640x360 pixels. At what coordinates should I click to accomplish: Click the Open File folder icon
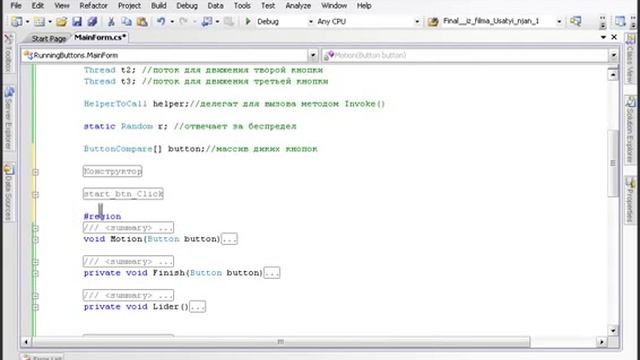pyautogui.click(x=62, y=22)
